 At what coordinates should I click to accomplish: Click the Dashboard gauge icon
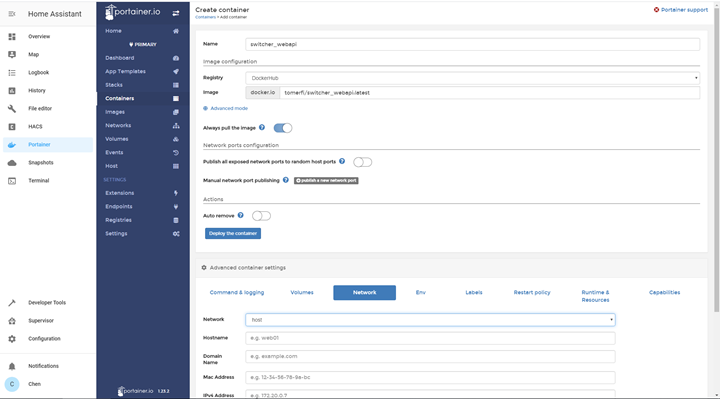tap(176, 58)
